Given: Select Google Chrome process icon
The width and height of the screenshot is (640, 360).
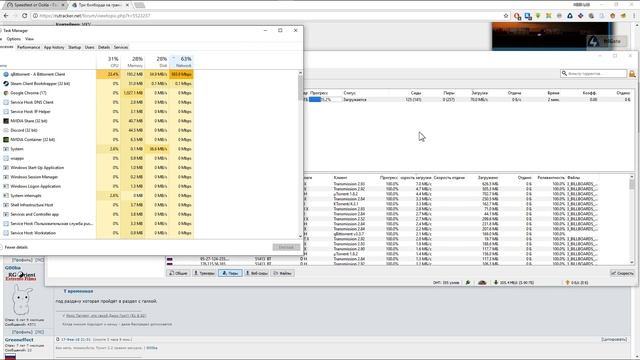Looking at the screenshot, I should [6, 93].
